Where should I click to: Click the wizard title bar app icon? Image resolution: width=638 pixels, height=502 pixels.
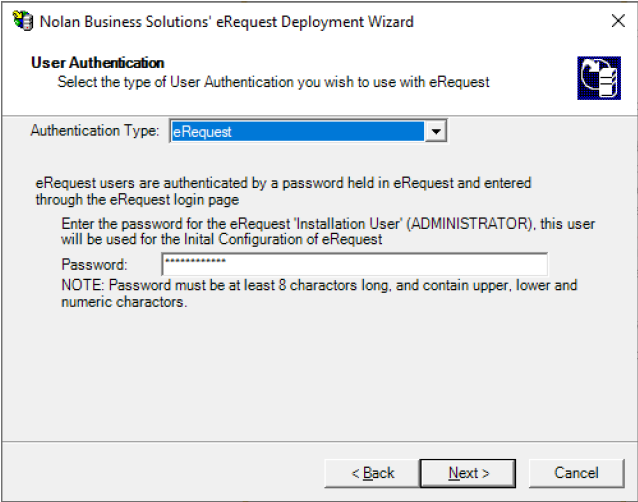pos(20,21)
